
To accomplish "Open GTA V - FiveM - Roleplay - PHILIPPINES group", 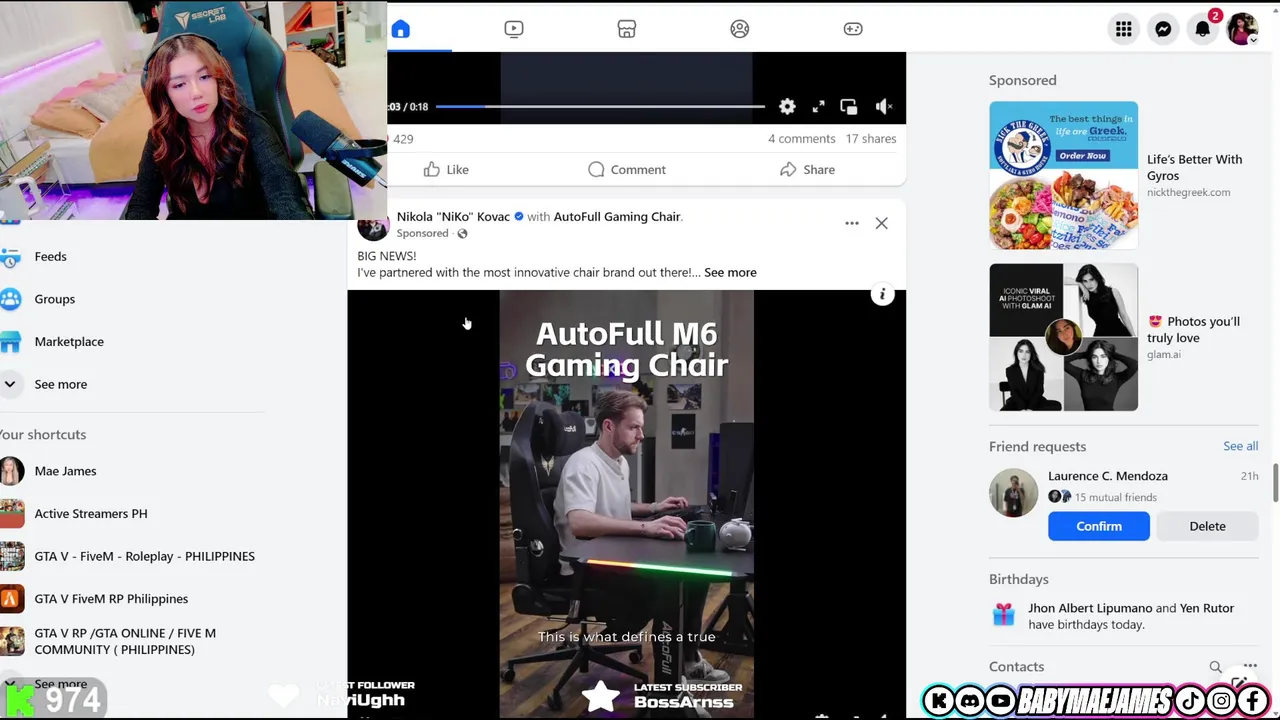I will [144, 556].
